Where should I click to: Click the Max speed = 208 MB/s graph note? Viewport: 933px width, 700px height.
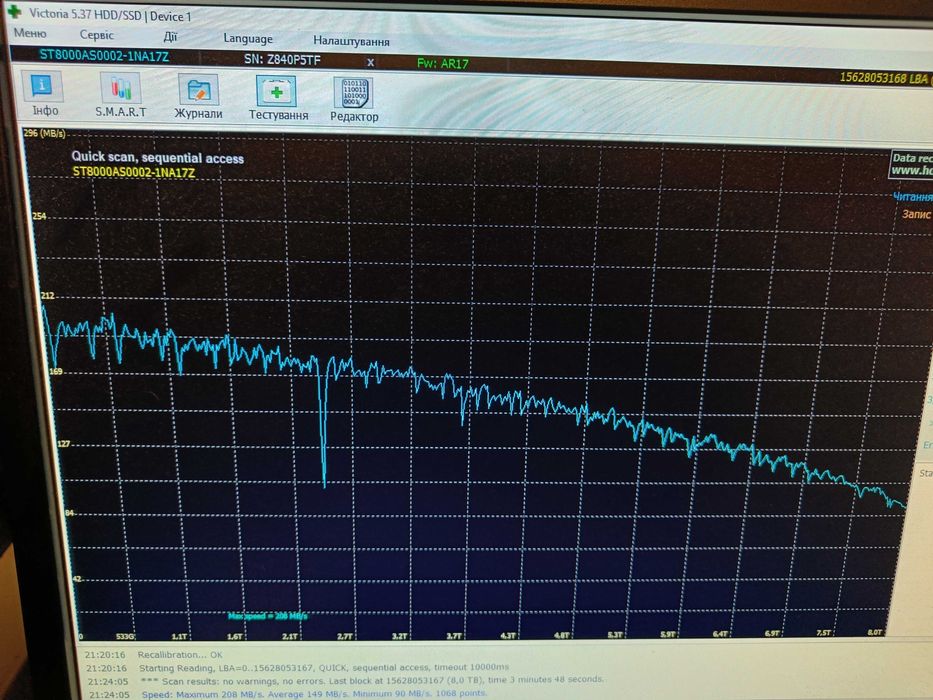[x=268, y=615]
